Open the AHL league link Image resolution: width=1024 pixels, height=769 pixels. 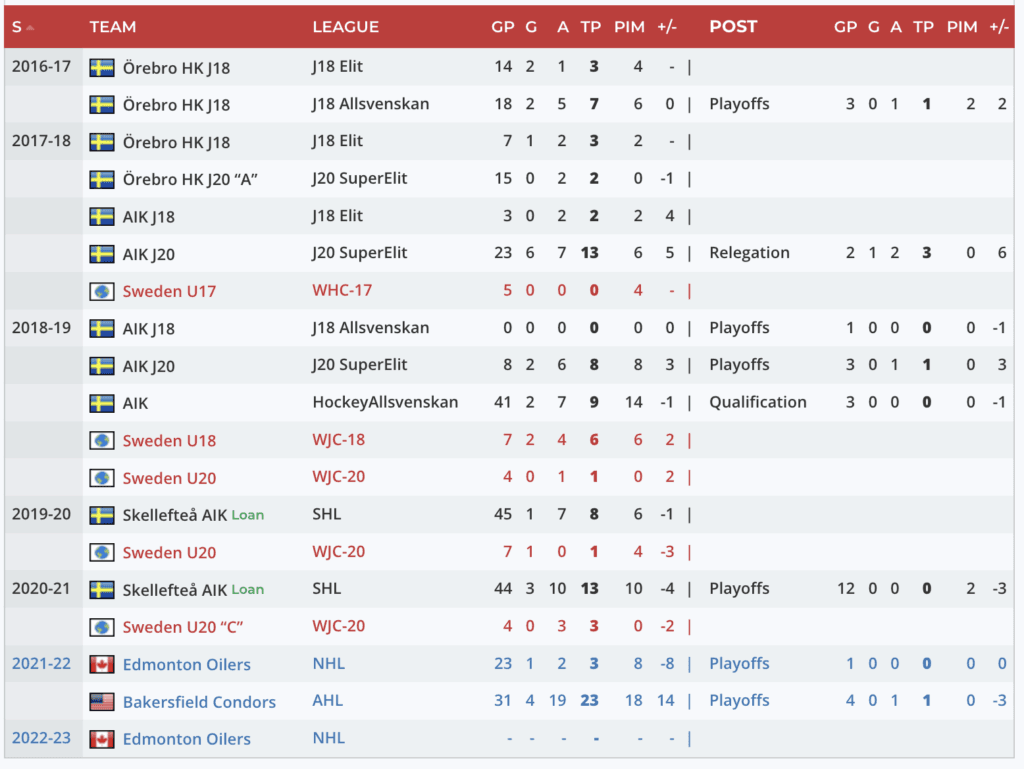tap(327, 701)
